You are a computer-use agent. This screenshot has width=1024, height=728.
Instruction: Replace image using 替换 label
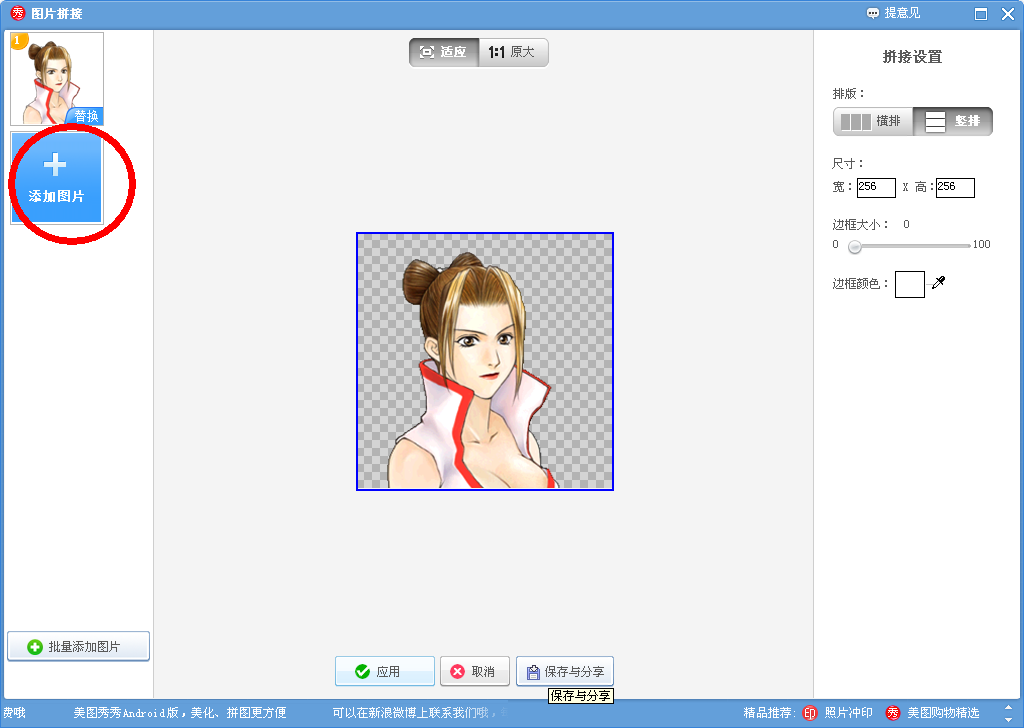[x=86, y=116]
